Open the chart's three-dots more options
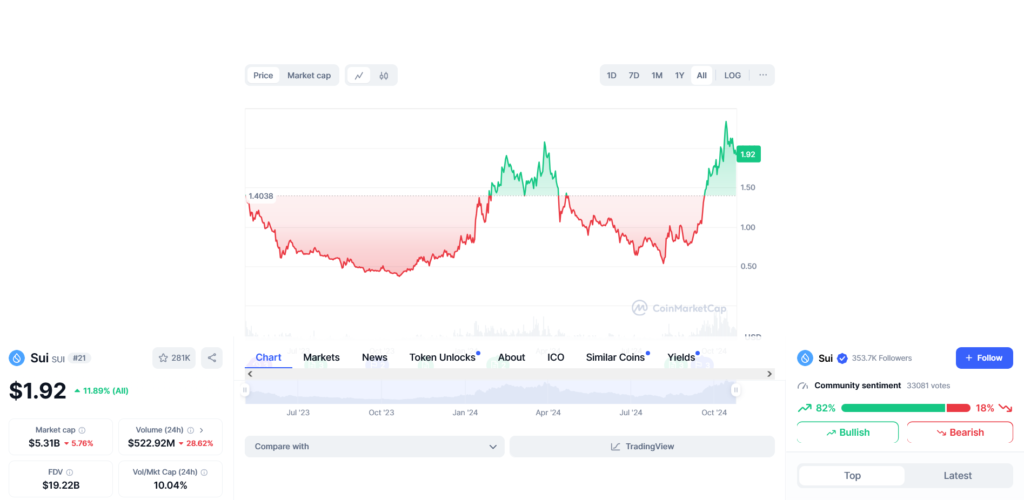 (x=763, y=75)
